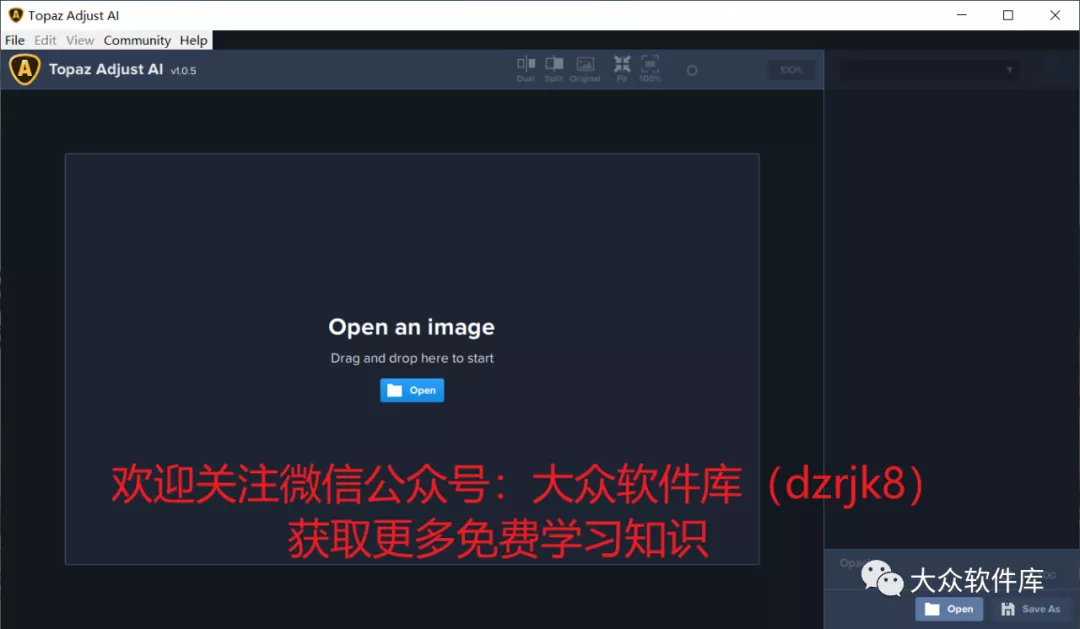Click the circular loading indicator in toolbar

[691, 70]
